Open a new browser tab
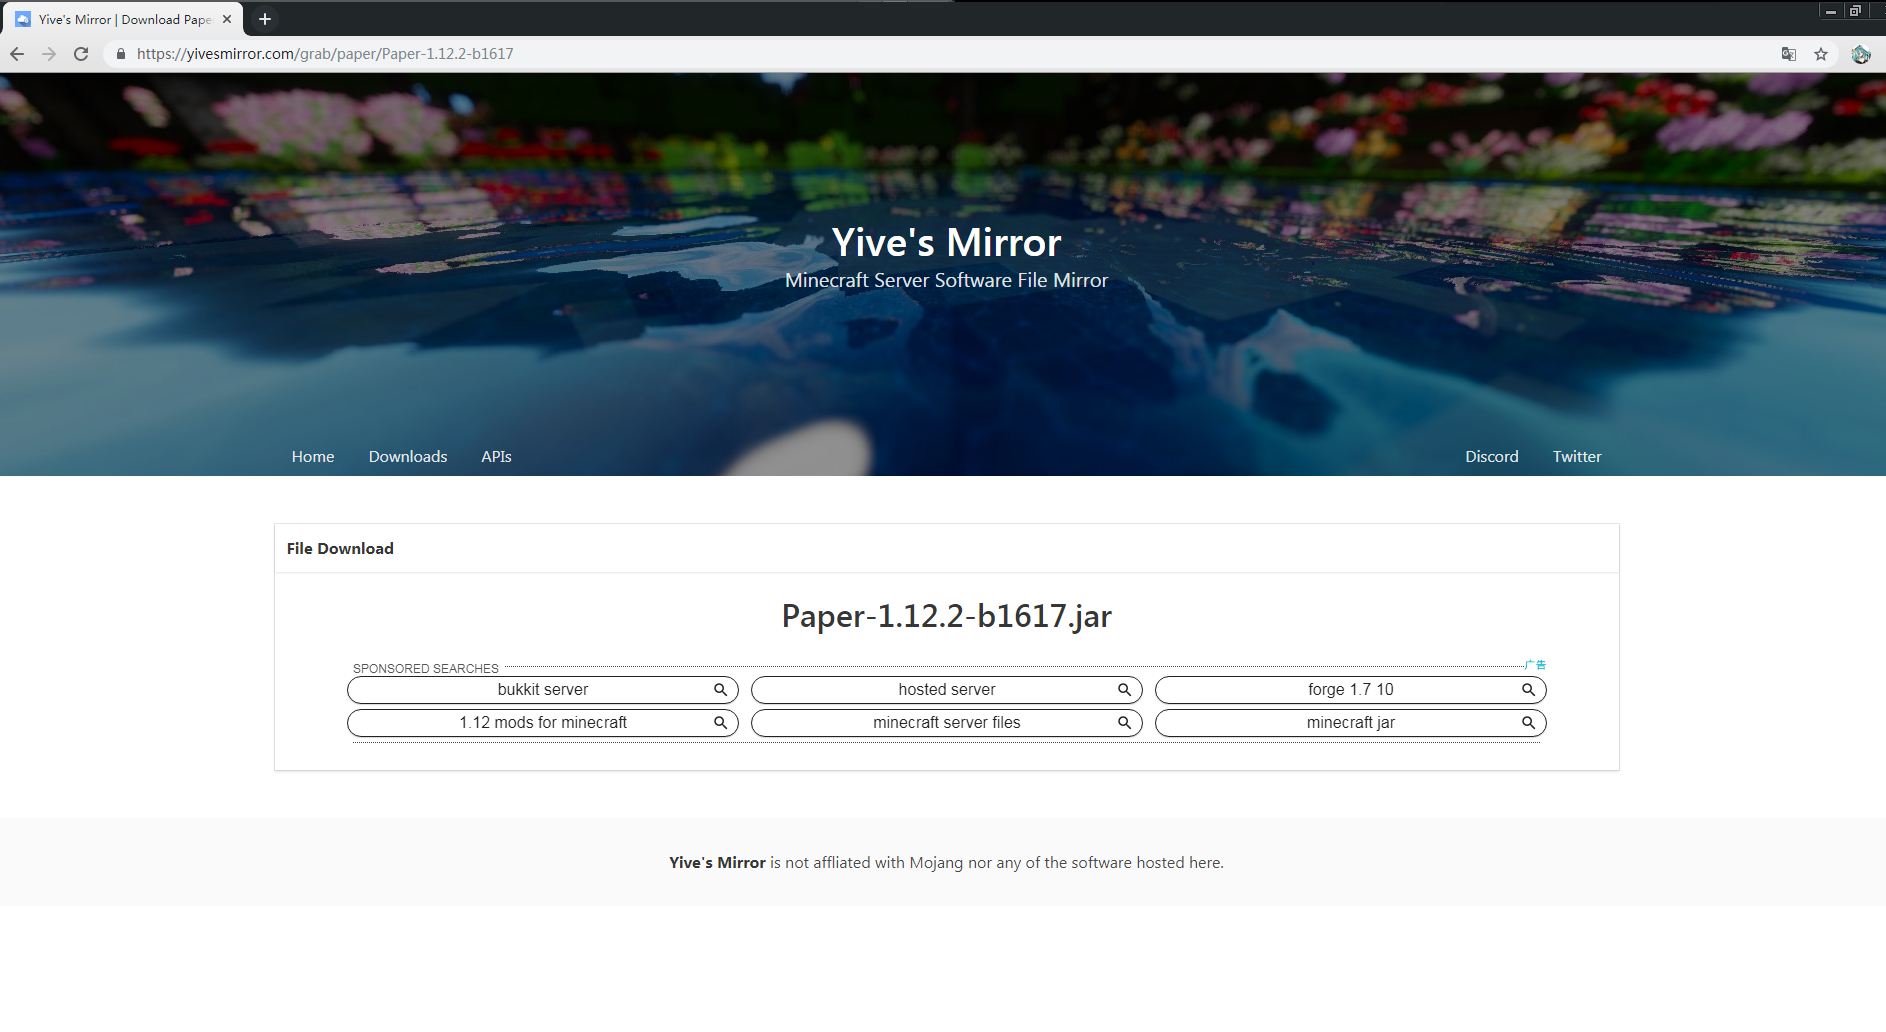The height and width of the screenshot is (1032, 1886). [265, 19]
